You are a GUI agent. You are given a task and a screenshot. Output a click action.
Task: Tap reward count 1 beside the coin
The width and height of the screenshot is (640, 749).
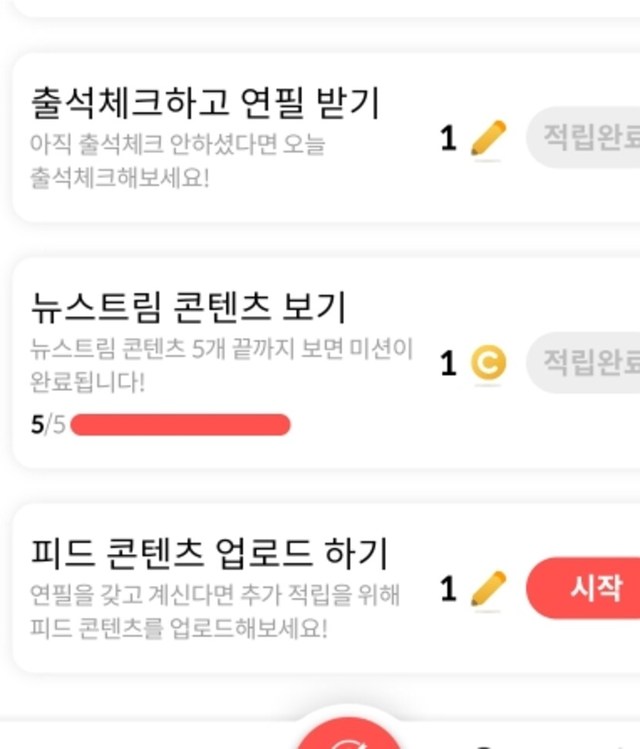tap(449, 362)
